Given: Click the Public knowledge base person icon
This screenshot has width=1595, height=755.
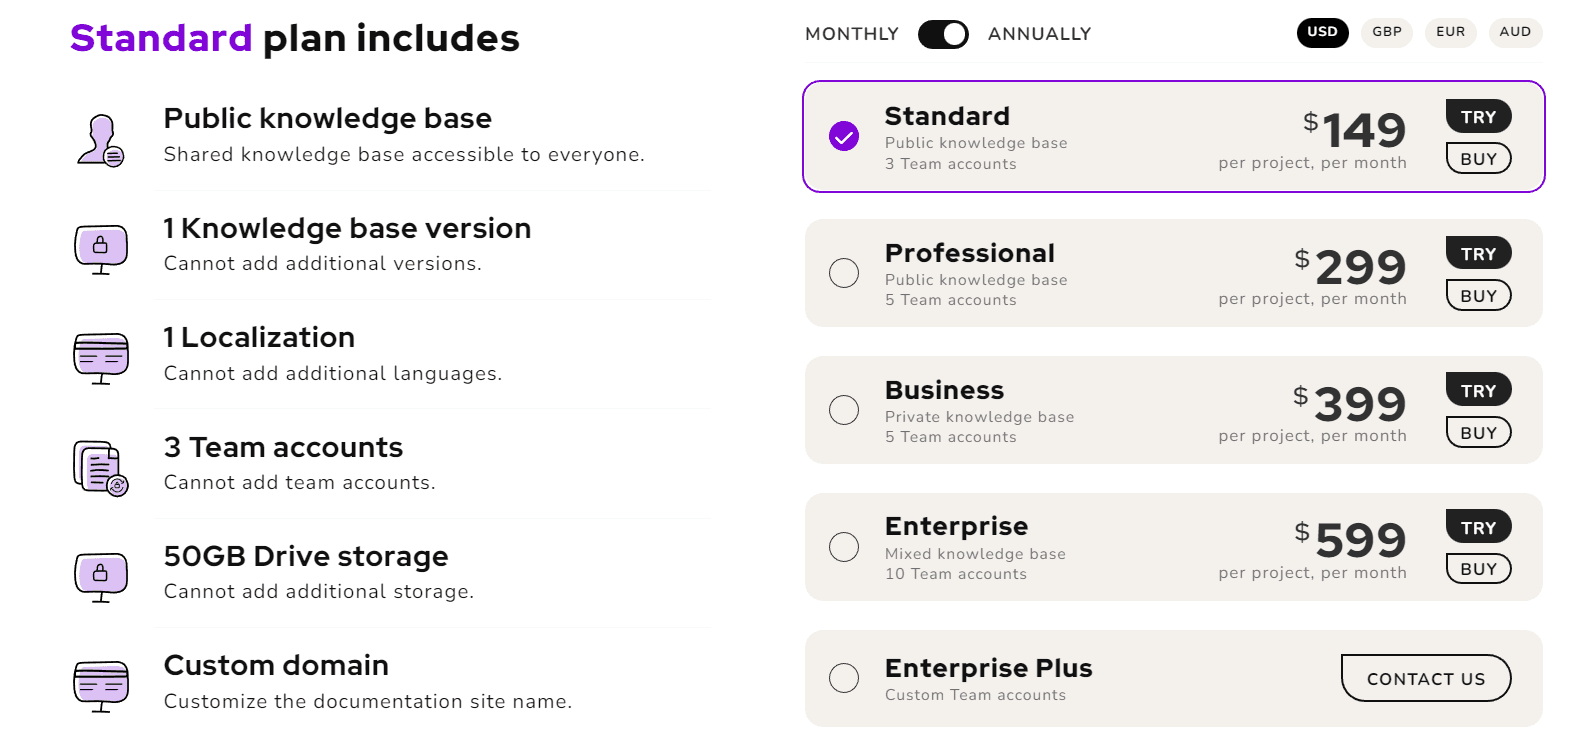Looking at the screenshot, I should pyautogui.click(x=100, y=140).
